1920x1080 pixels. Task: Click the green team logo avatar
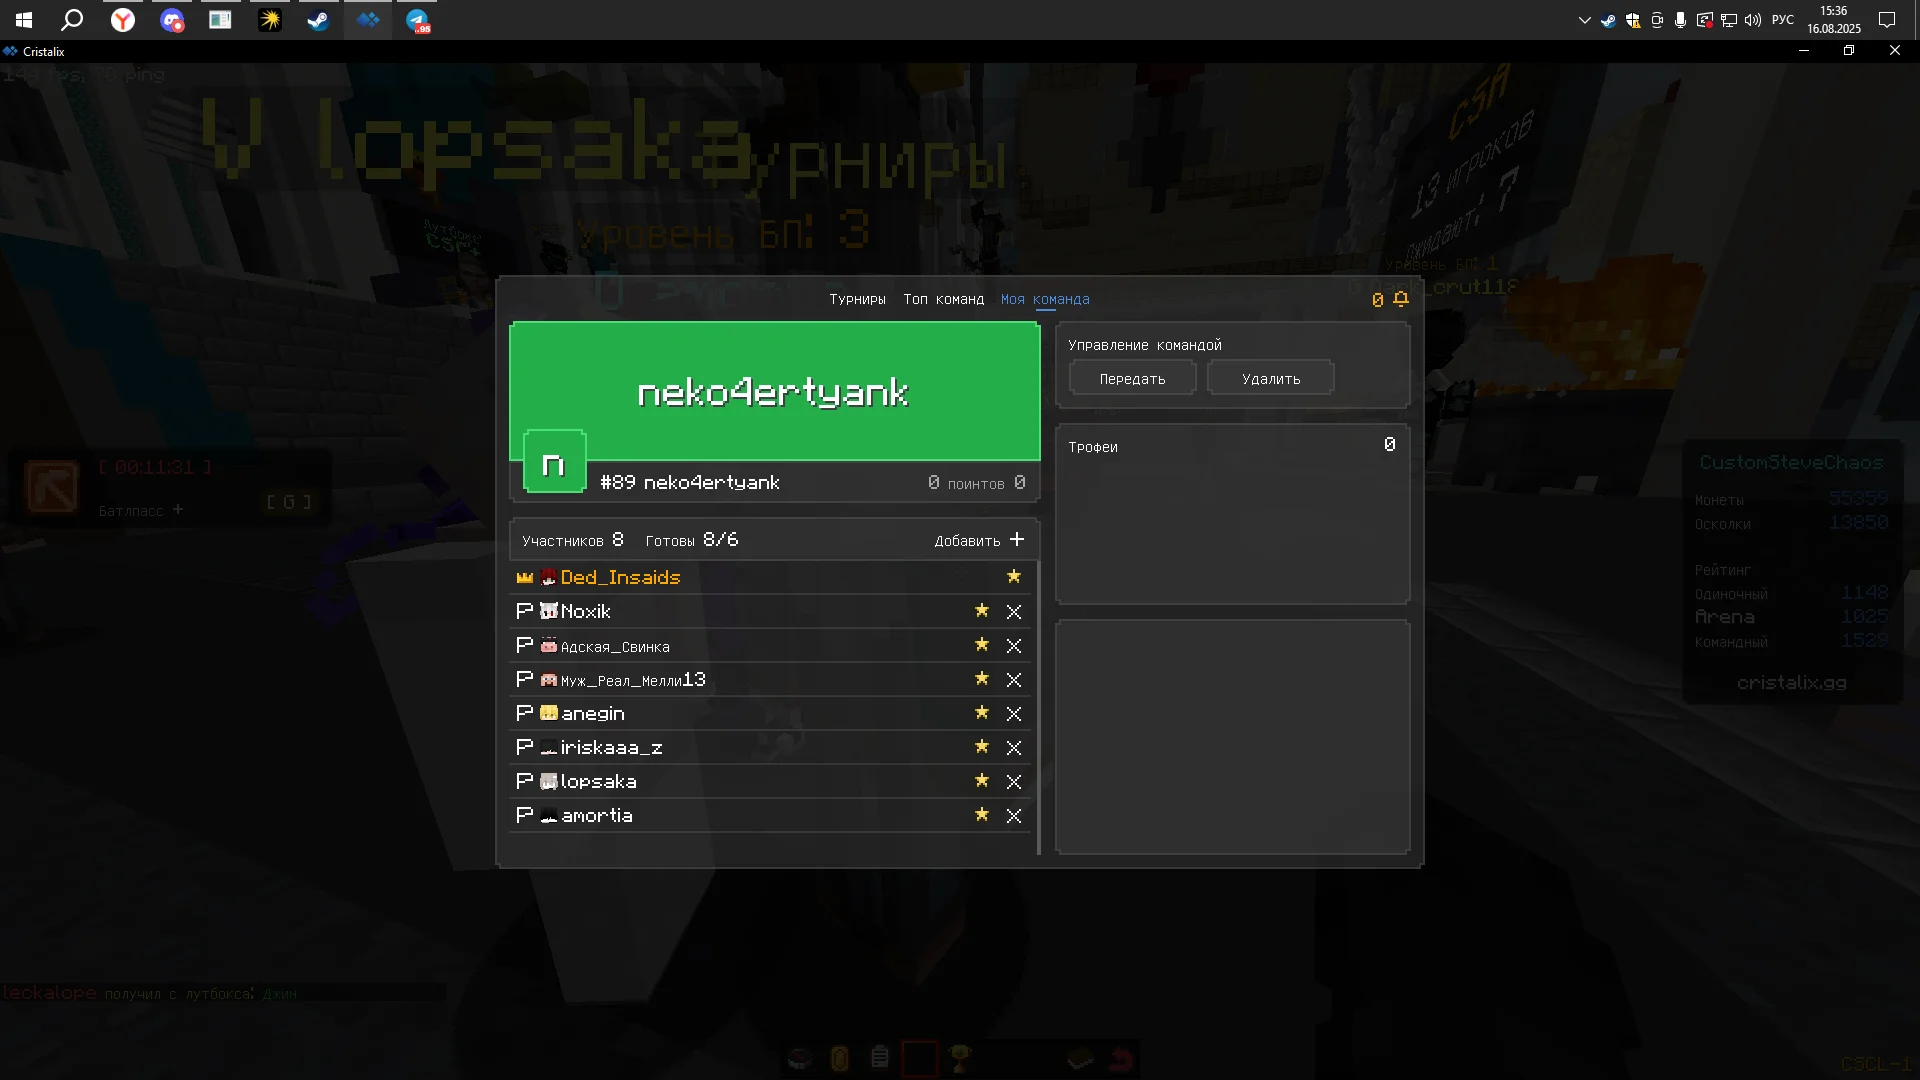(x=555, y=462)
